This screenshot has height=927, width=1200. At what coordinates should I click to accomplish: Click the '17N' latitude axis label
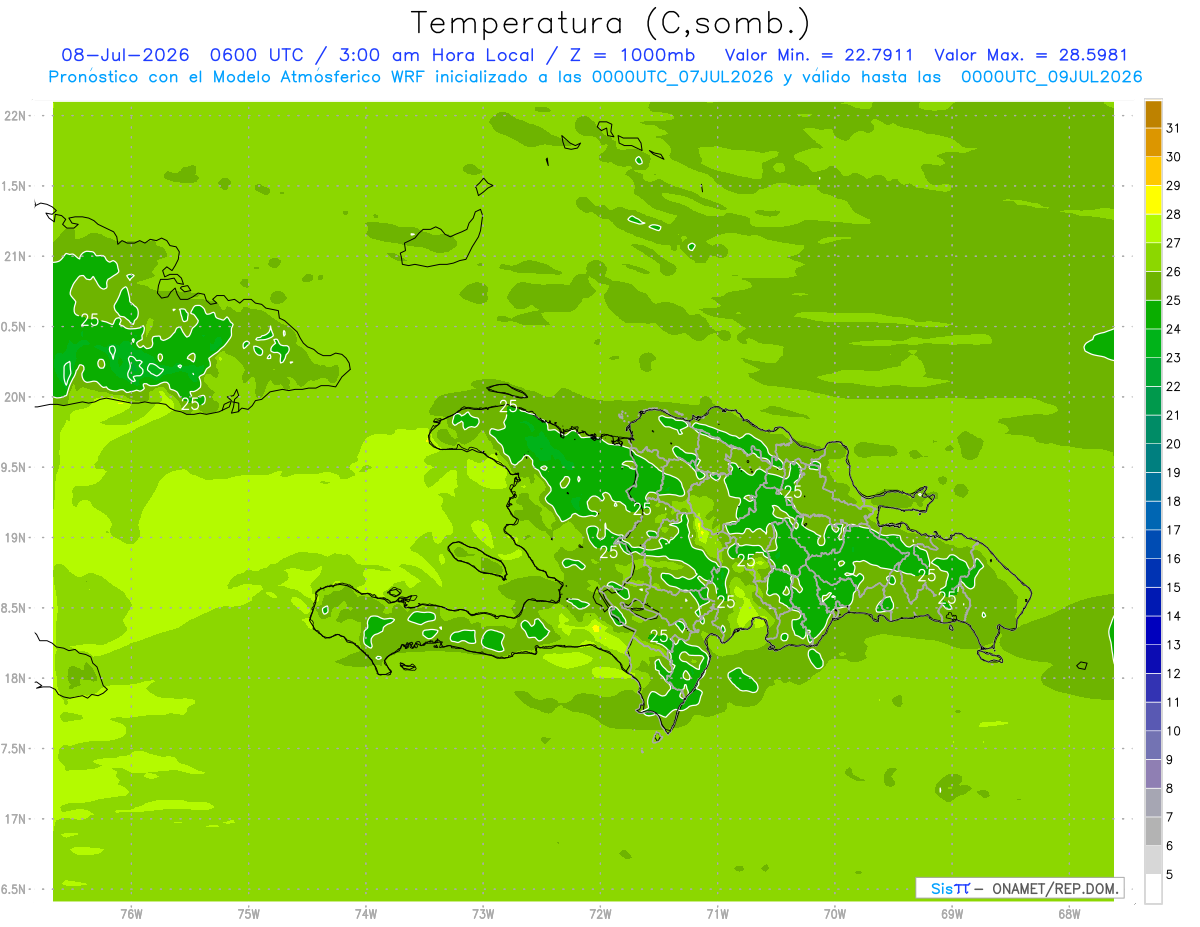pos(14,819)
